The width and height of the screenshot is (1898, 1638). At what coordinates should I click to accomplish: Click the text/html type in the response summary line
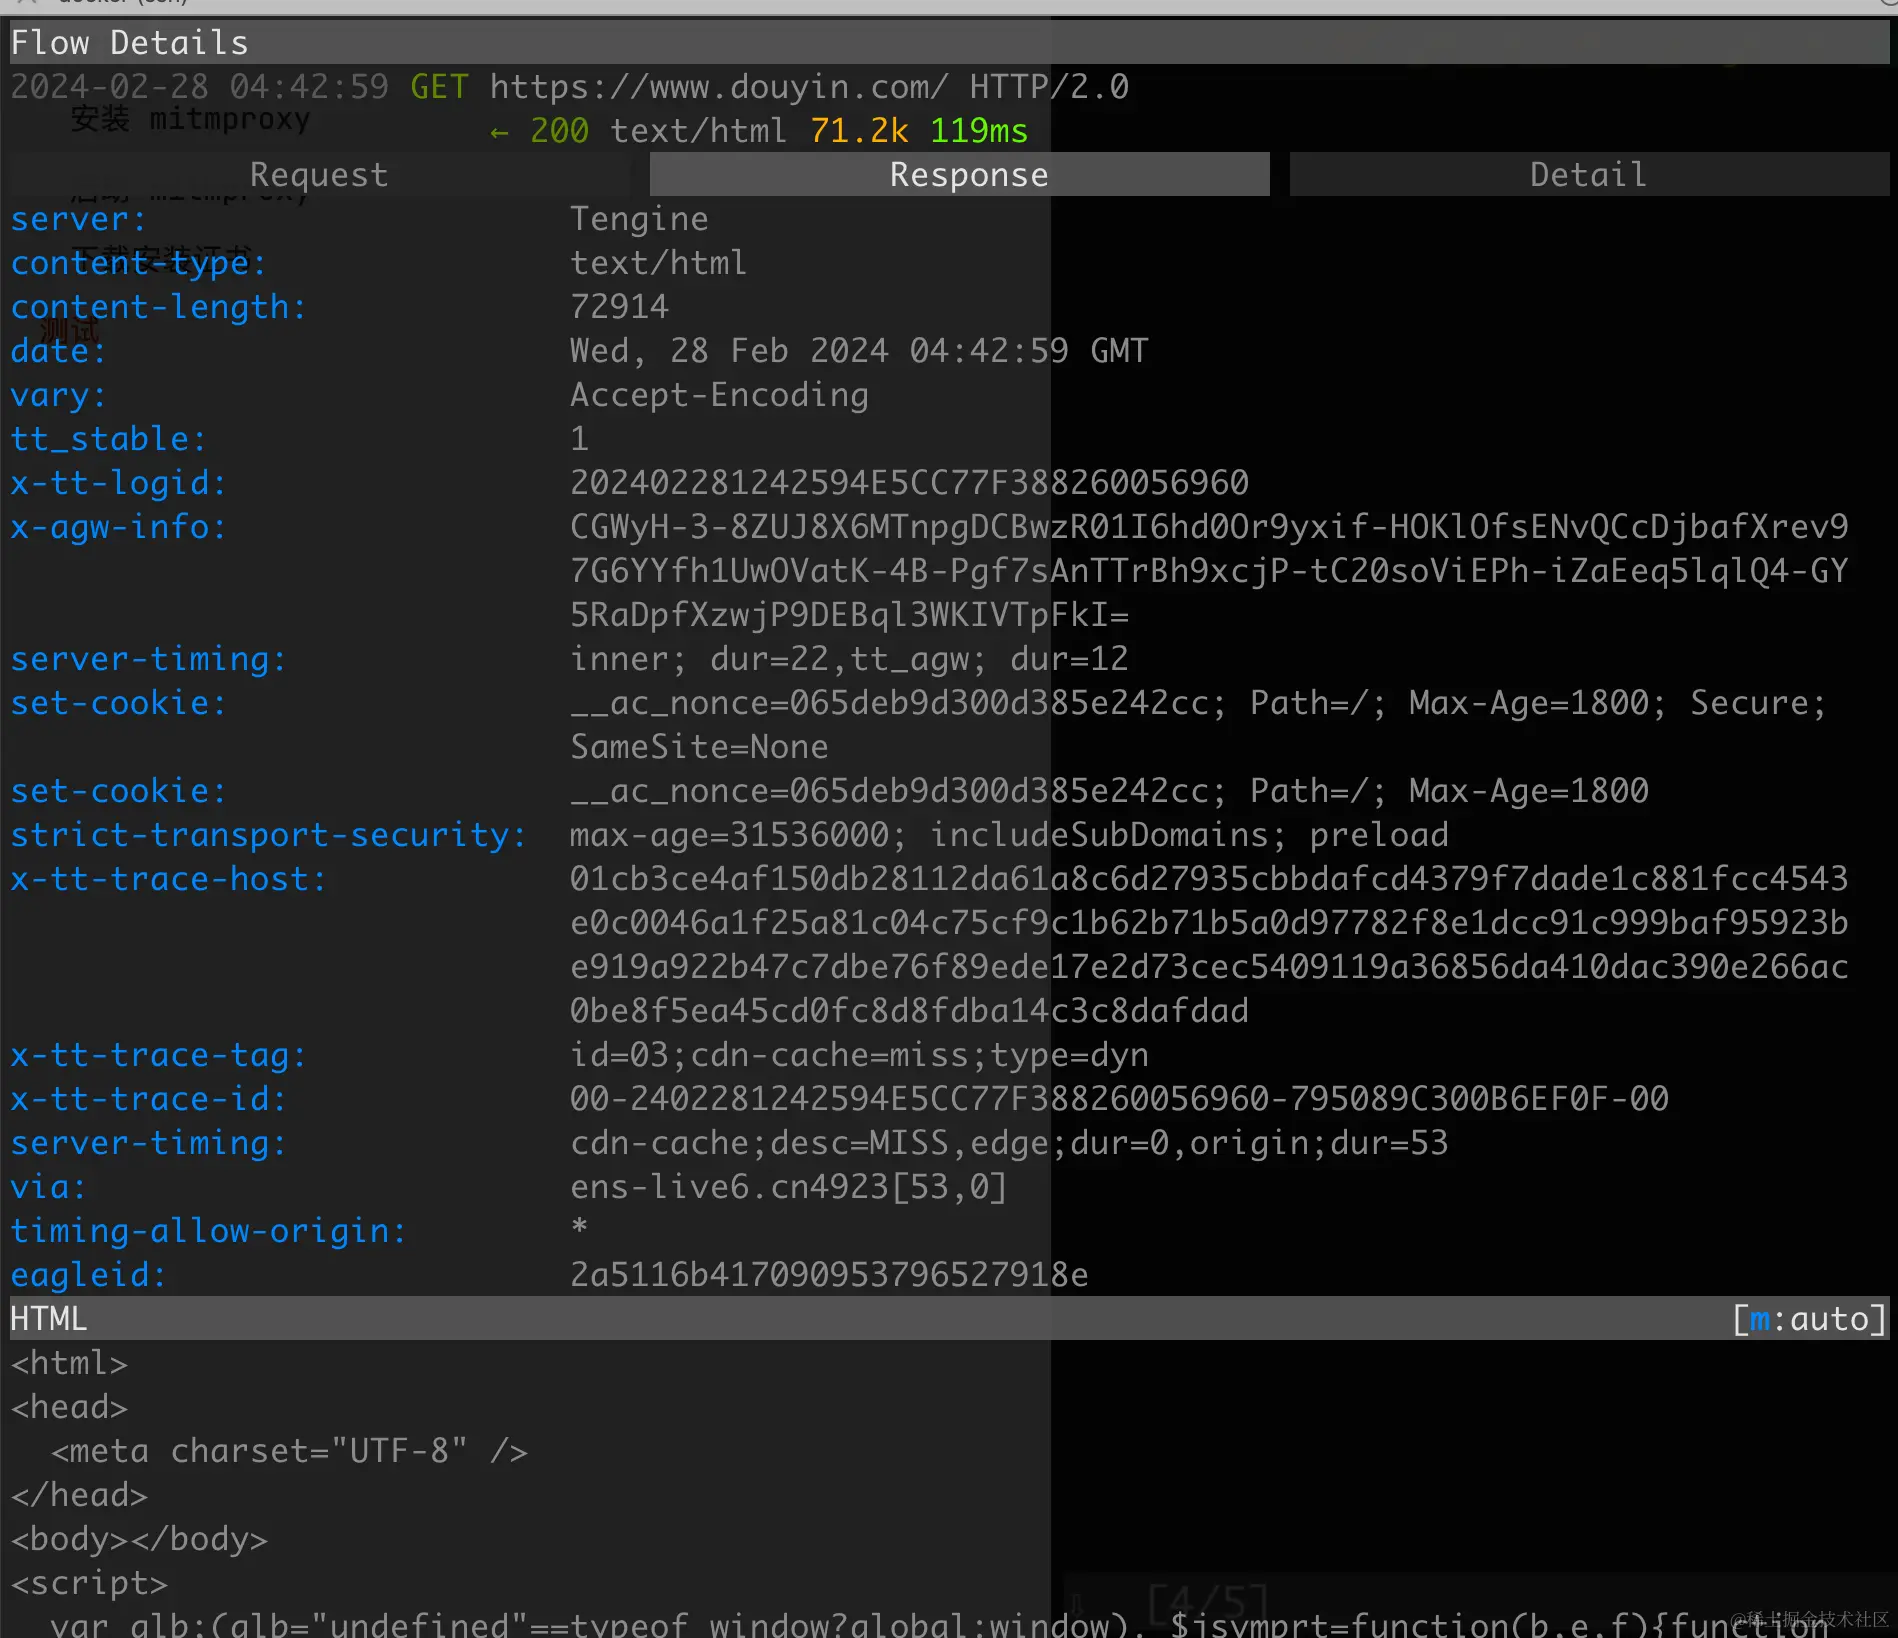(699, 131)
